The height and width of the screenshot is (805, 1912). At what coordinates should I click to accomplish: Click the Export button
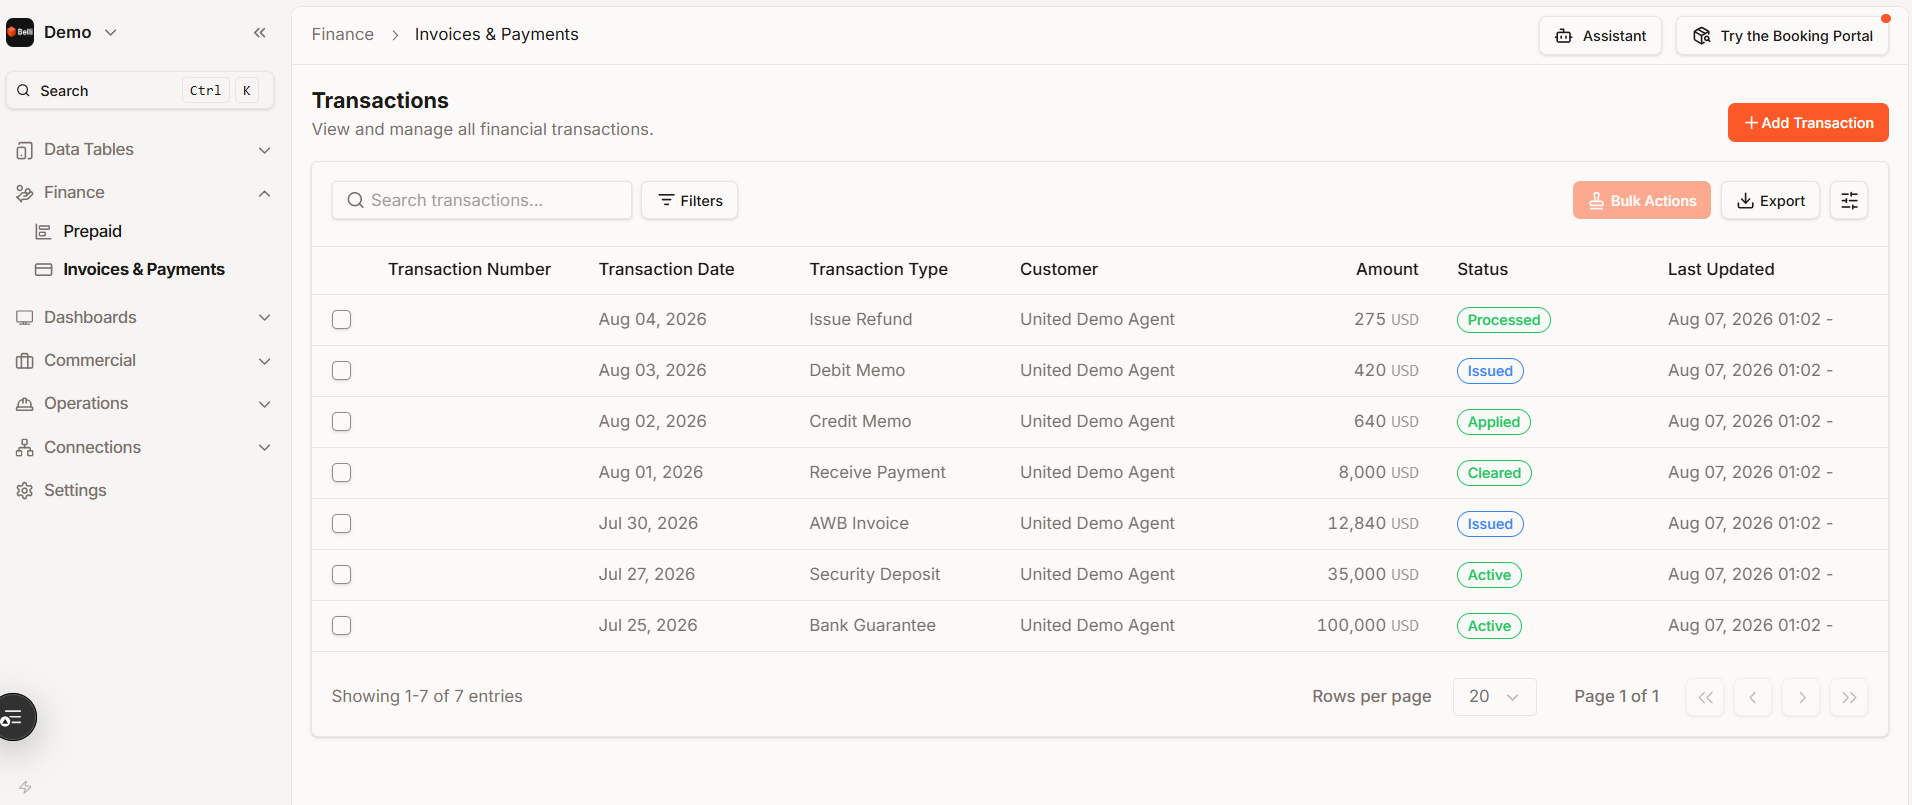1770,201
